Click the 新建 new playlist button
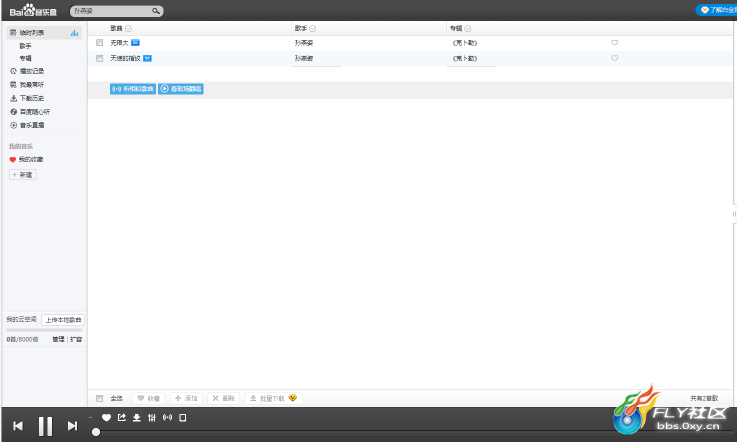 tap(23, 175)
